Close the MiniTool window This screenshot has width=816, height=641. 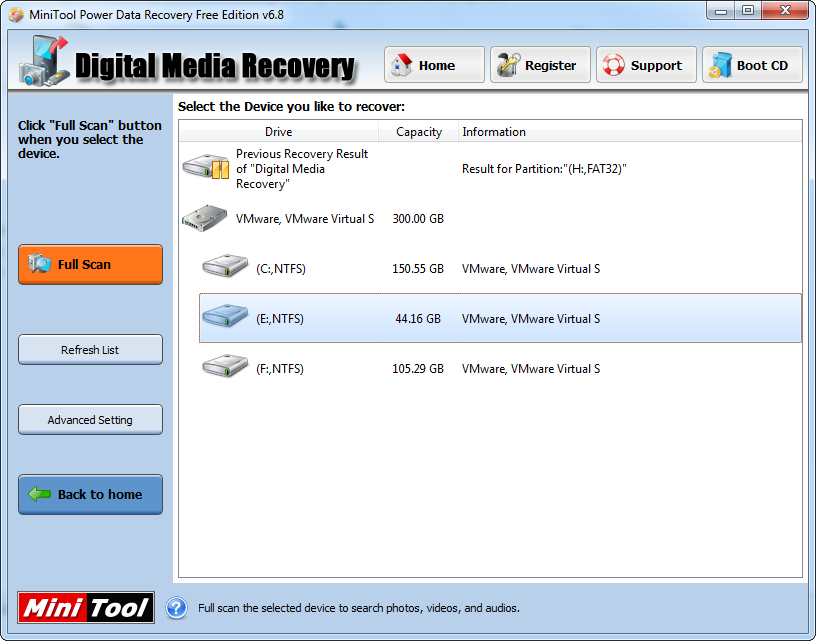coord(785,10)
